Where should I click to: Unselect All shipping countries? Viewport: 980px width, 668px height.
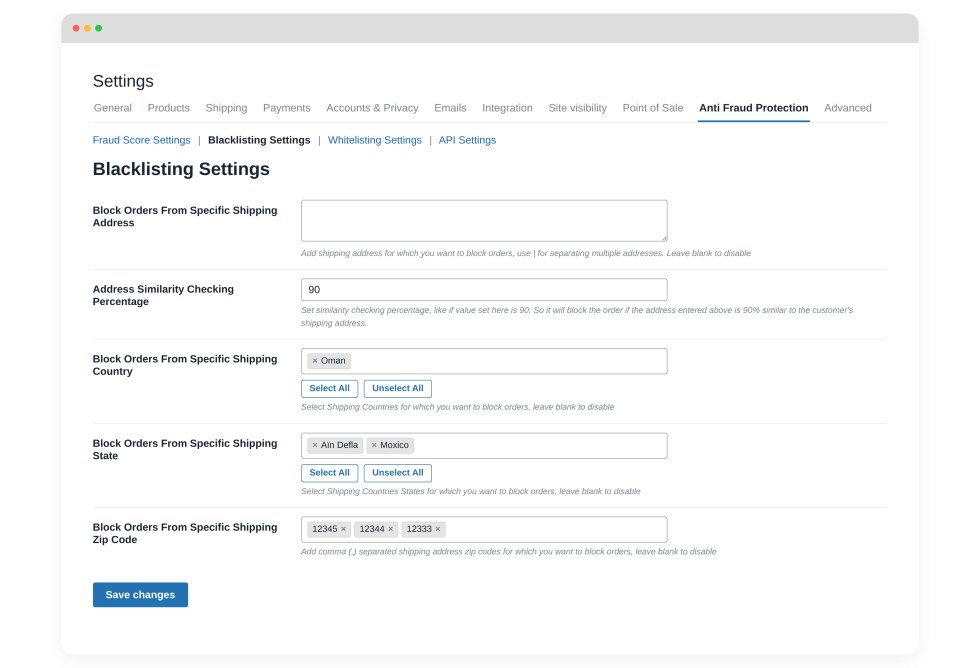[x=398, y=388]
